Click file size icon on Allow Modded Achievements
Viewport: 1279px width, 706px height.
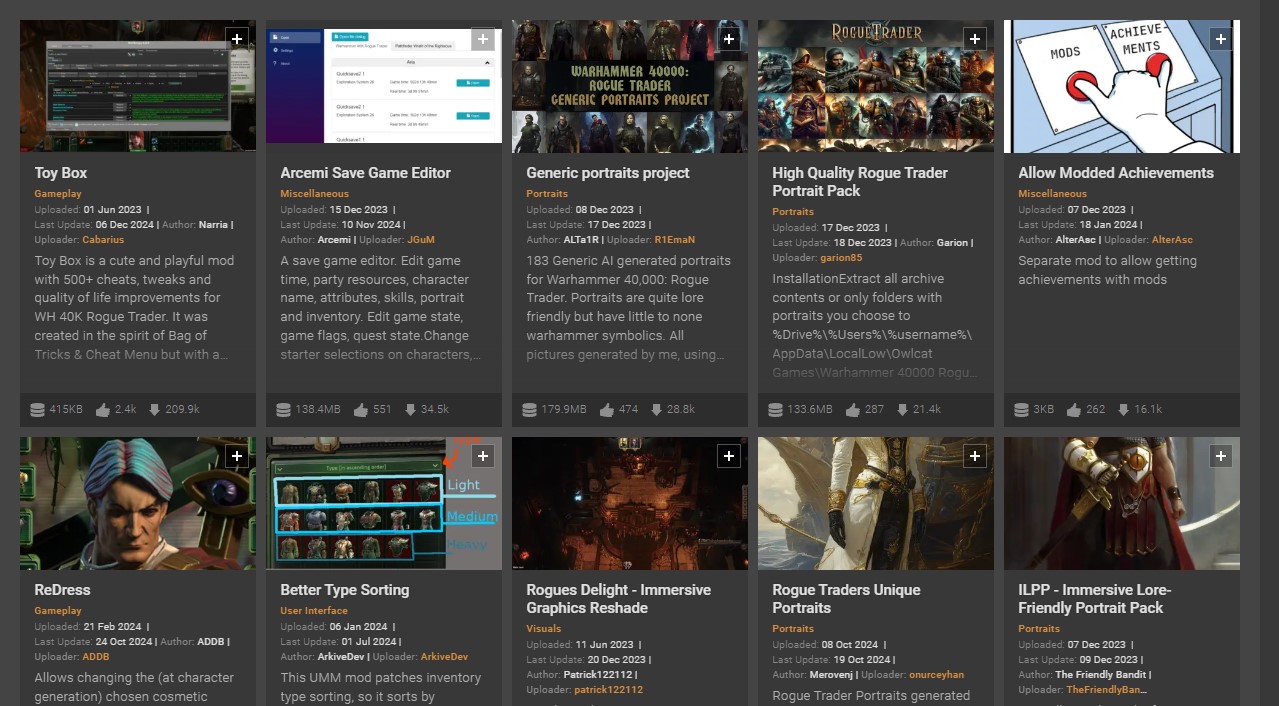(1021, 410)
